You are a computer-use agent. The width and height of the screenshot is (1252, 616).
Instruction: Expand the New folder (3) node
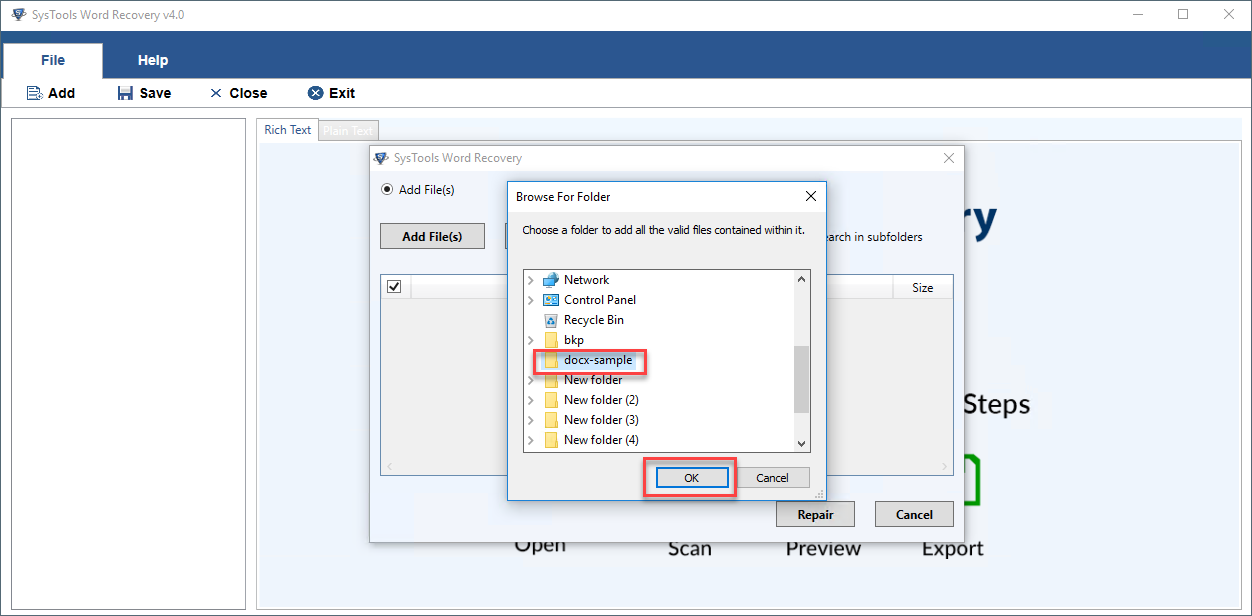(x=531, y=420)
